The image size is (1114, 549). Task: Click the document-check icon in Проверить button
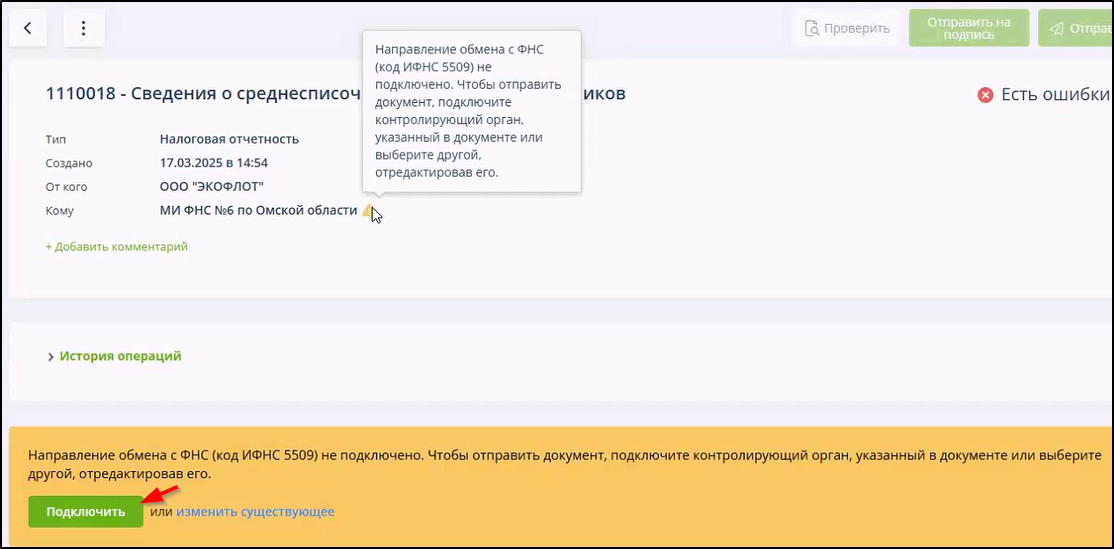click(x=812, y=29)
